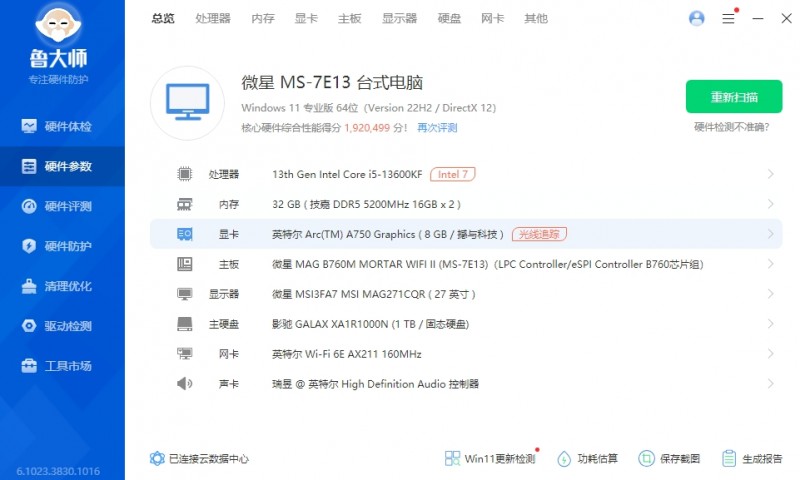This screenshot has width=800, height=480.
Task: Click the motherboard icon
Action: click(184, 264)
